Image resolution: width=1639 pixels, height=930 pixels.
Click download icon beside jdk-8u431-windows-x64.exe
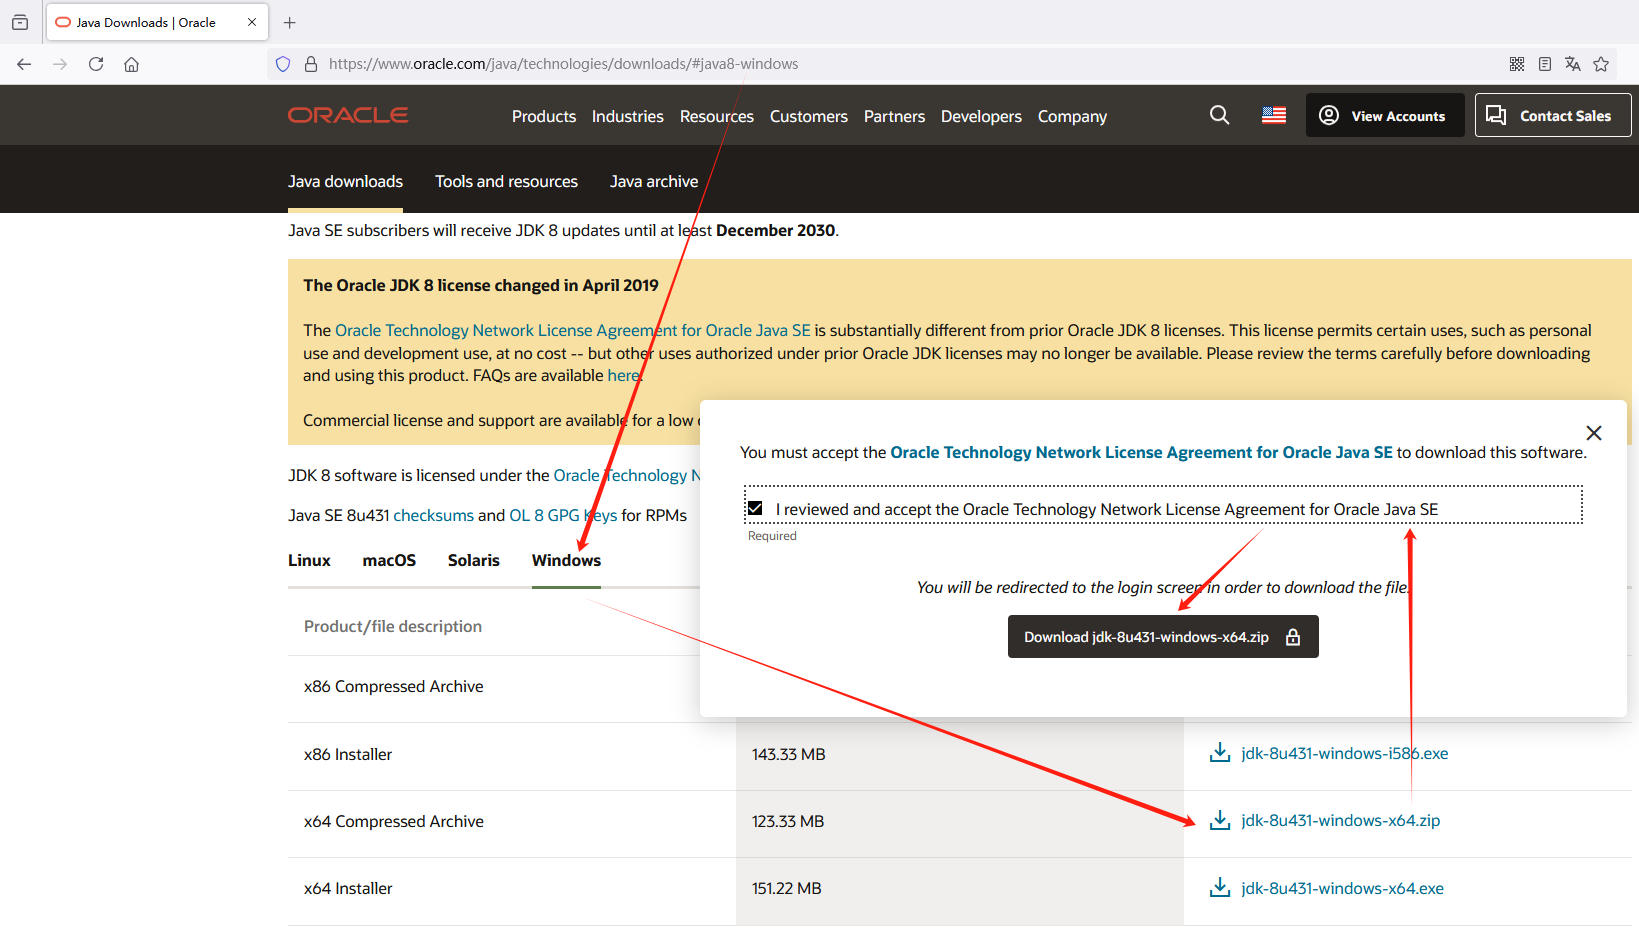pyautogui.click(x=1219, y=888)
